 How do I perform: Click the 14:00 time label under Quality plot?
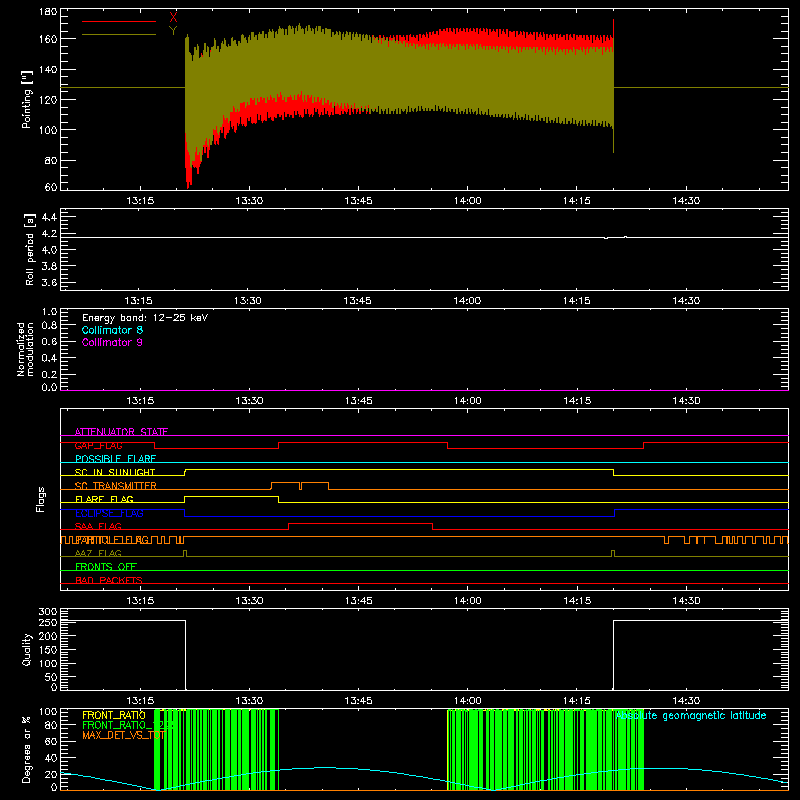click(x=468, y=701)
